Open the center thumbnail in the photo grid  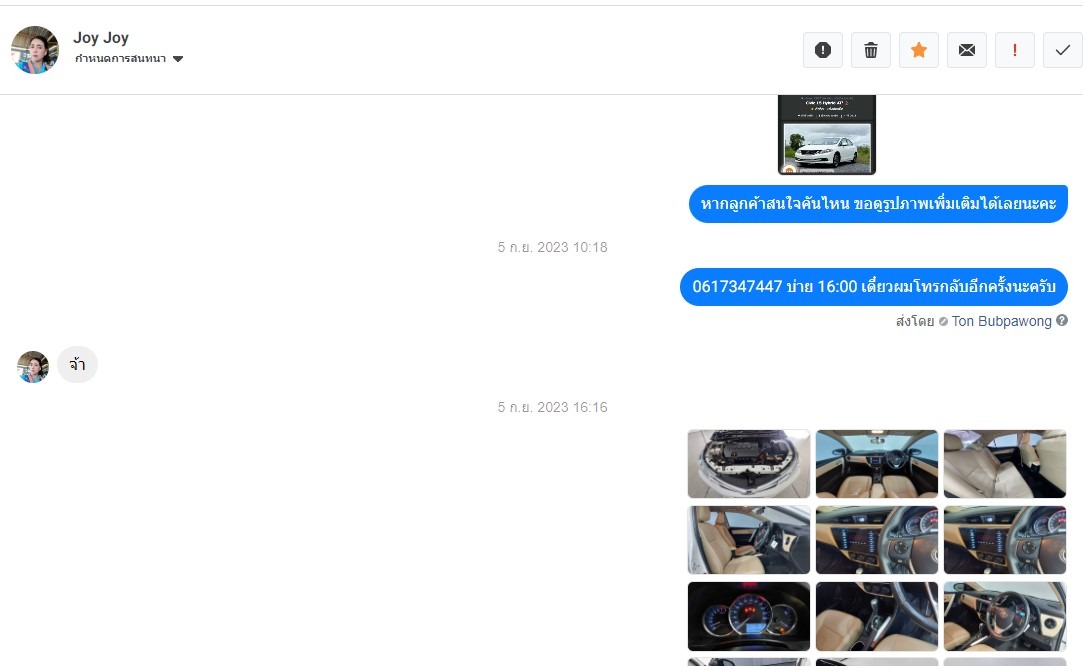[876, 540]
